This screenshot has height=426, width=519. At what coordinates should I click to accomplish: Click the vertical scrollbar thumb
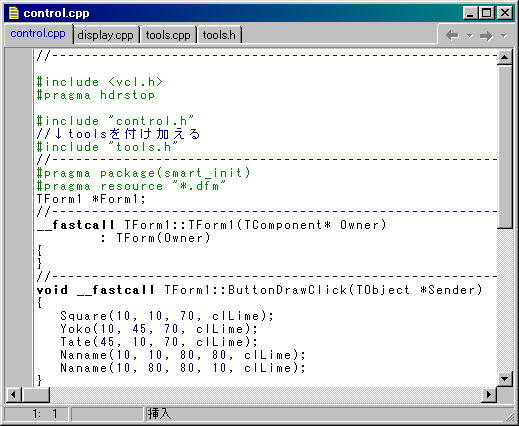tap(505, 147)
